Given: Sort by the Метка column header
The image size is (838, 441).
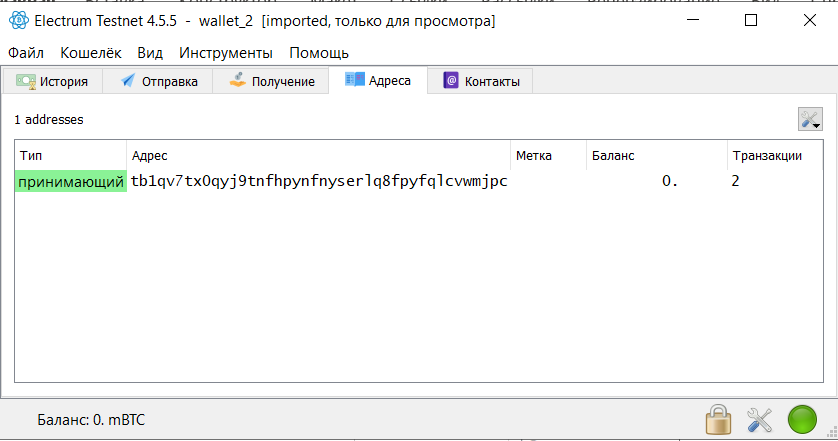Looking at the screenshot, I should click(548, 156).
